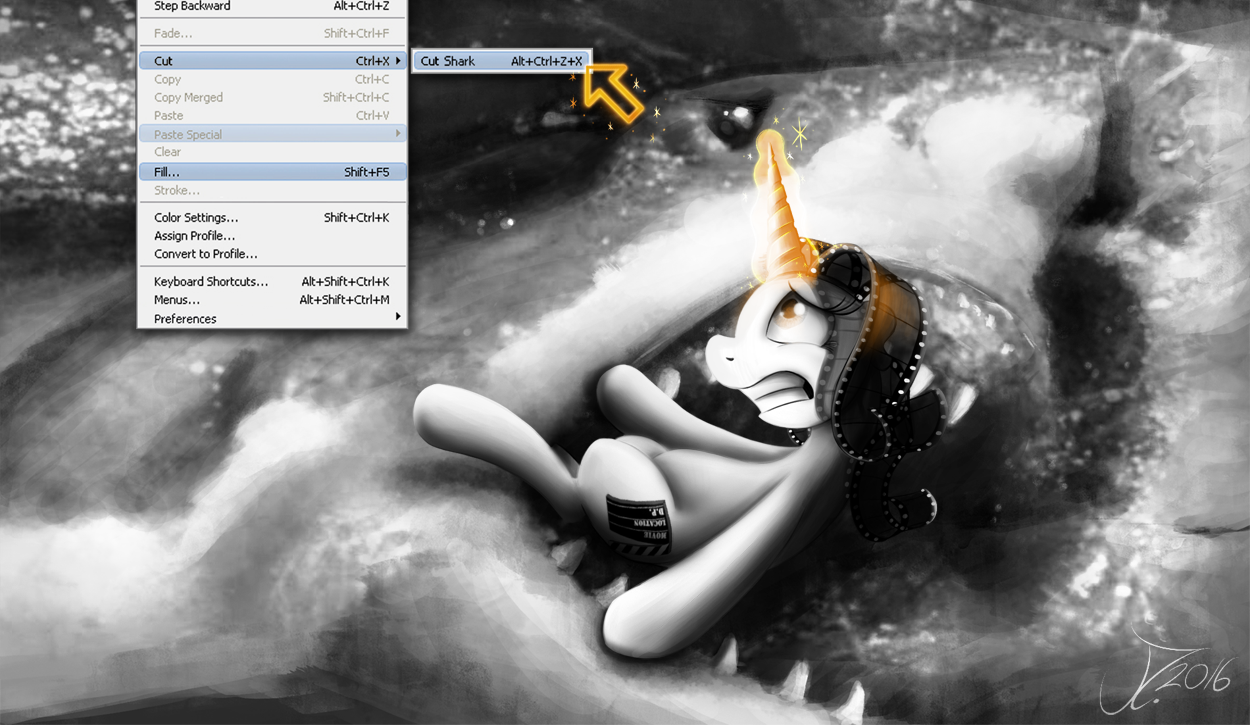
Task: Select Copy Merged in the menu
Action: (272, 97)
